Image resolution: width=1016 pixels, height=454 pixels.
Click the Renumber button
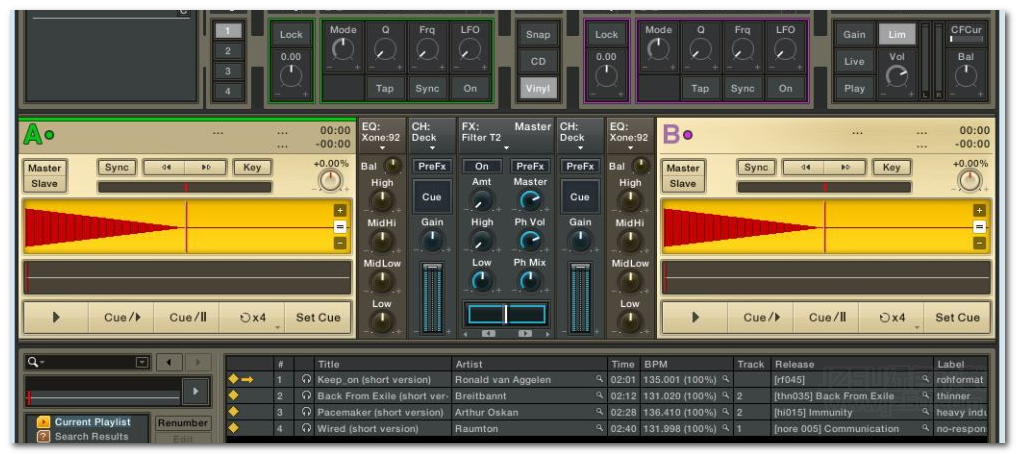click(x=183, y=423)
